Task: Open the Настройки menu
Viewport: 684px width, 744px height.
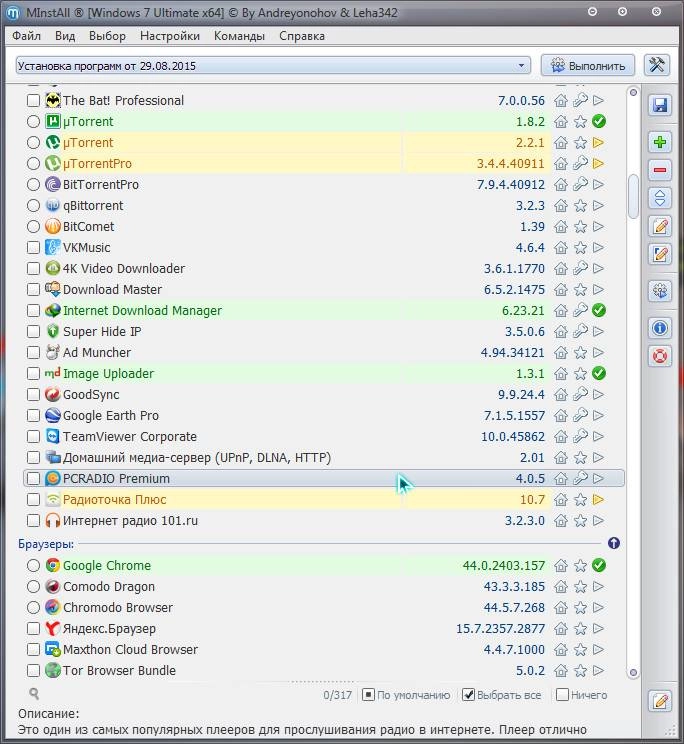Action: (x=170, y=36)
